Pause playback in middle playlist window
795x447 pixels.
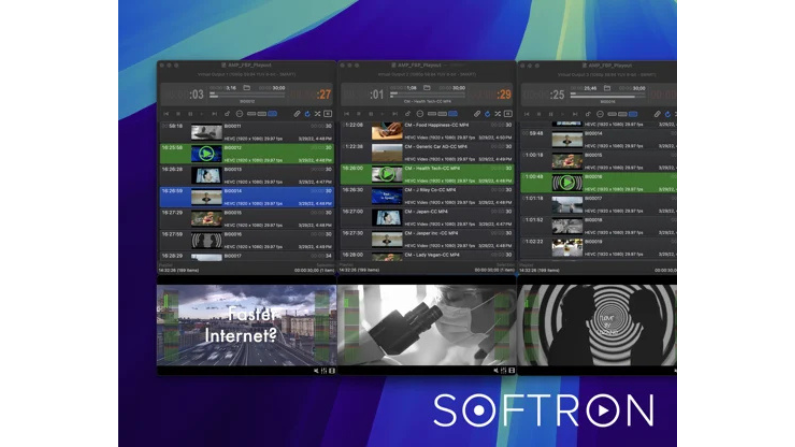click(x=371, y=114)
